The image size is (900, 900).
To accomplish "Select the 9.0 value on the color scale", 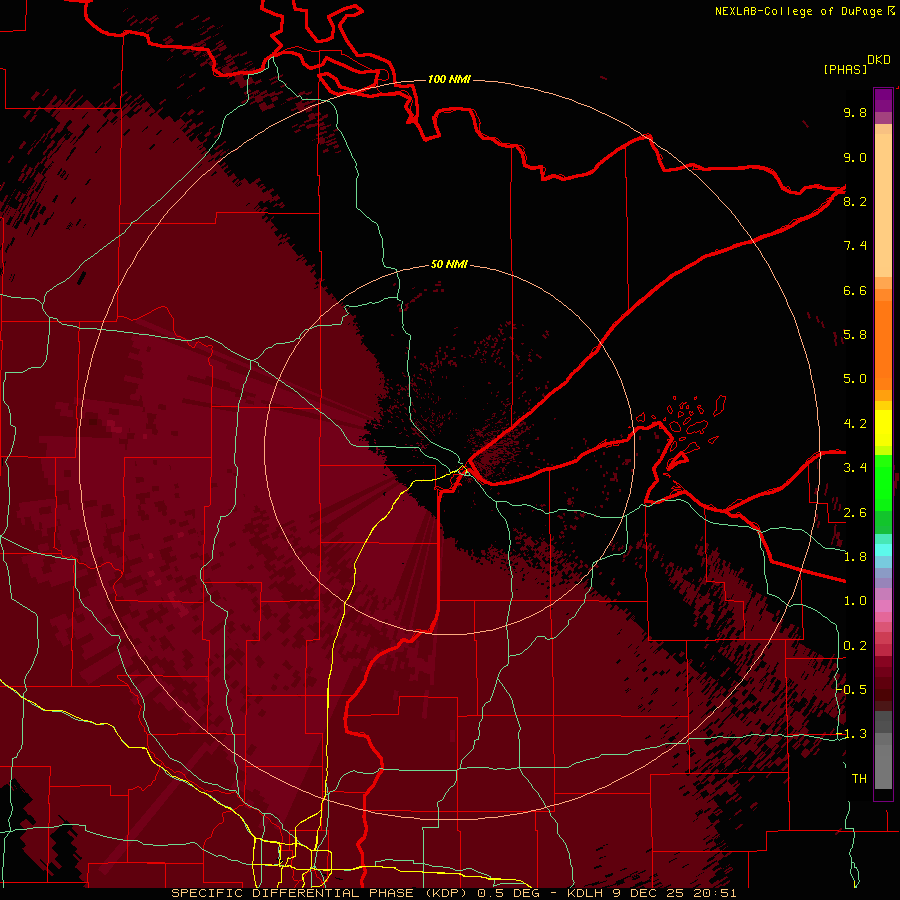I will (x=855, y=157).
